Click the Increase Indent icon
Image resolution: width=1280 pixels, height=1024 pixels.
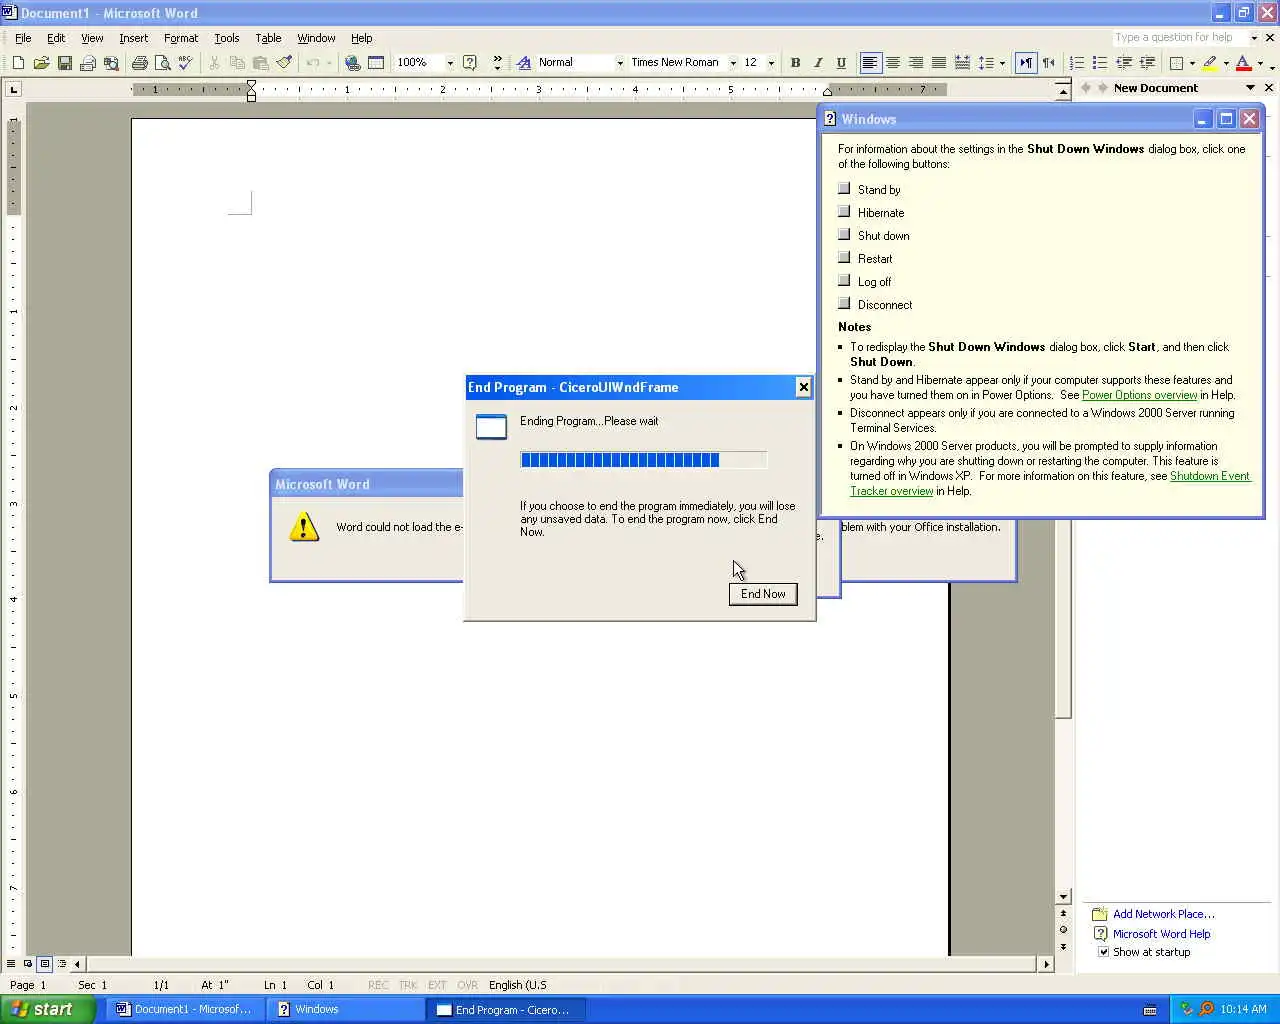(x=1147, y=62)
